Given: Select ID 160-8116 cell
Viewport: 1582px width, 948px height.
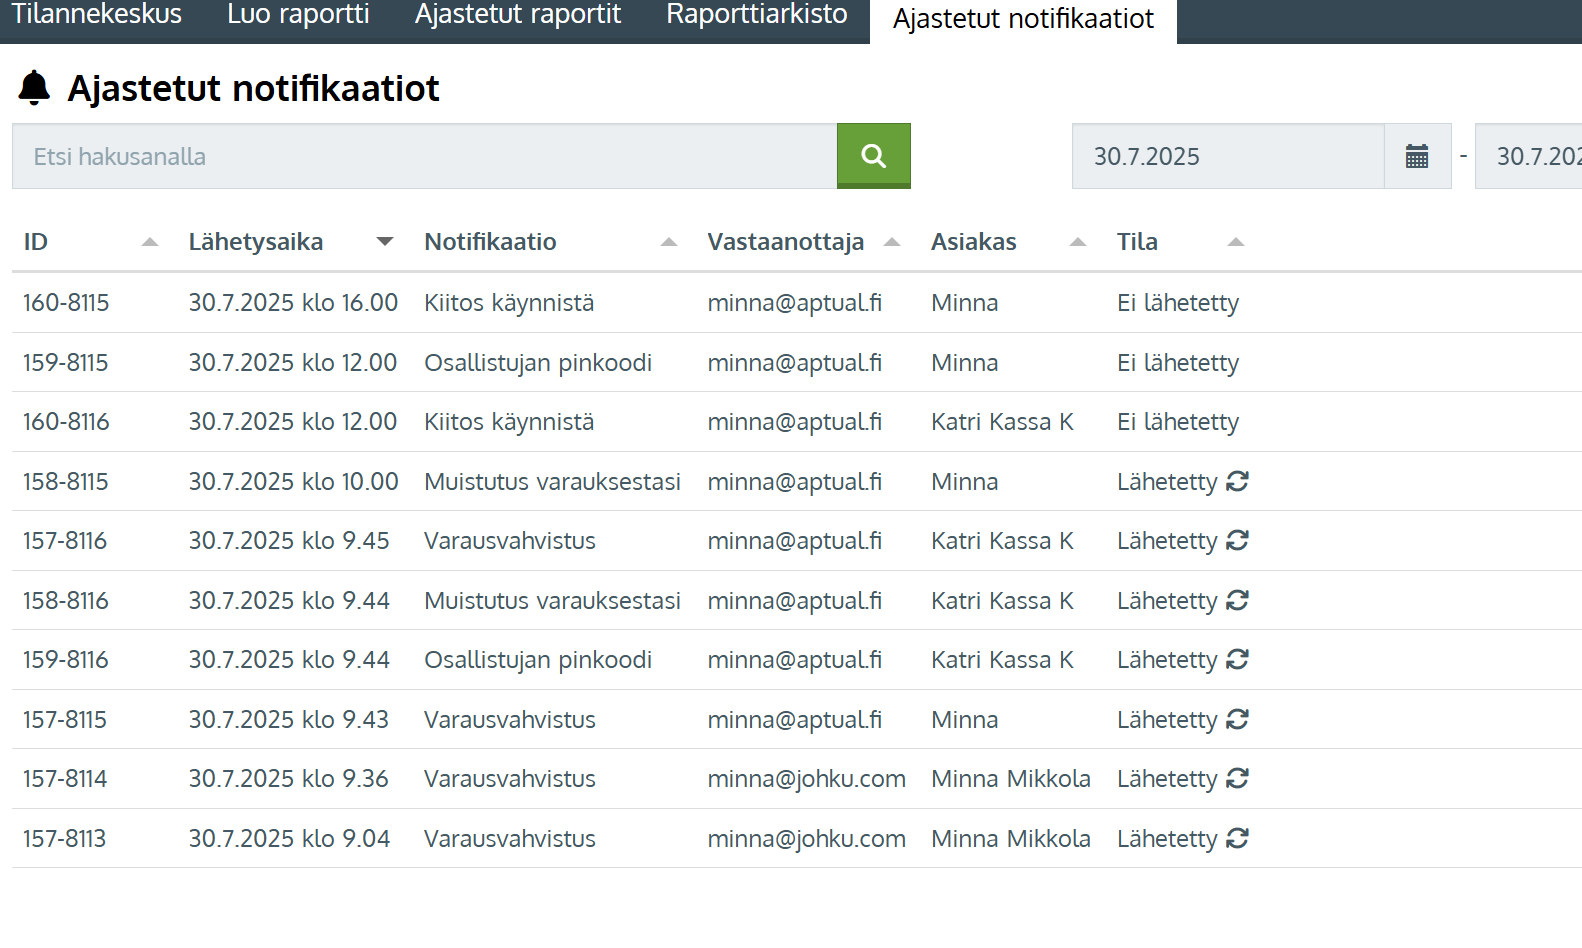Looking at the screenshot, I should pyautogui.click(x=66, y=422).
